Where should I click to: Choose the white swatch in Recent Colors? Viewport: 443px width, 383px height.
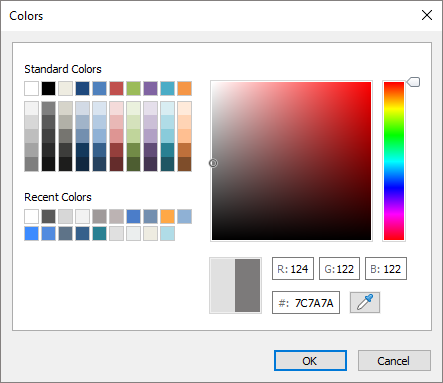[x=31, y=216]
